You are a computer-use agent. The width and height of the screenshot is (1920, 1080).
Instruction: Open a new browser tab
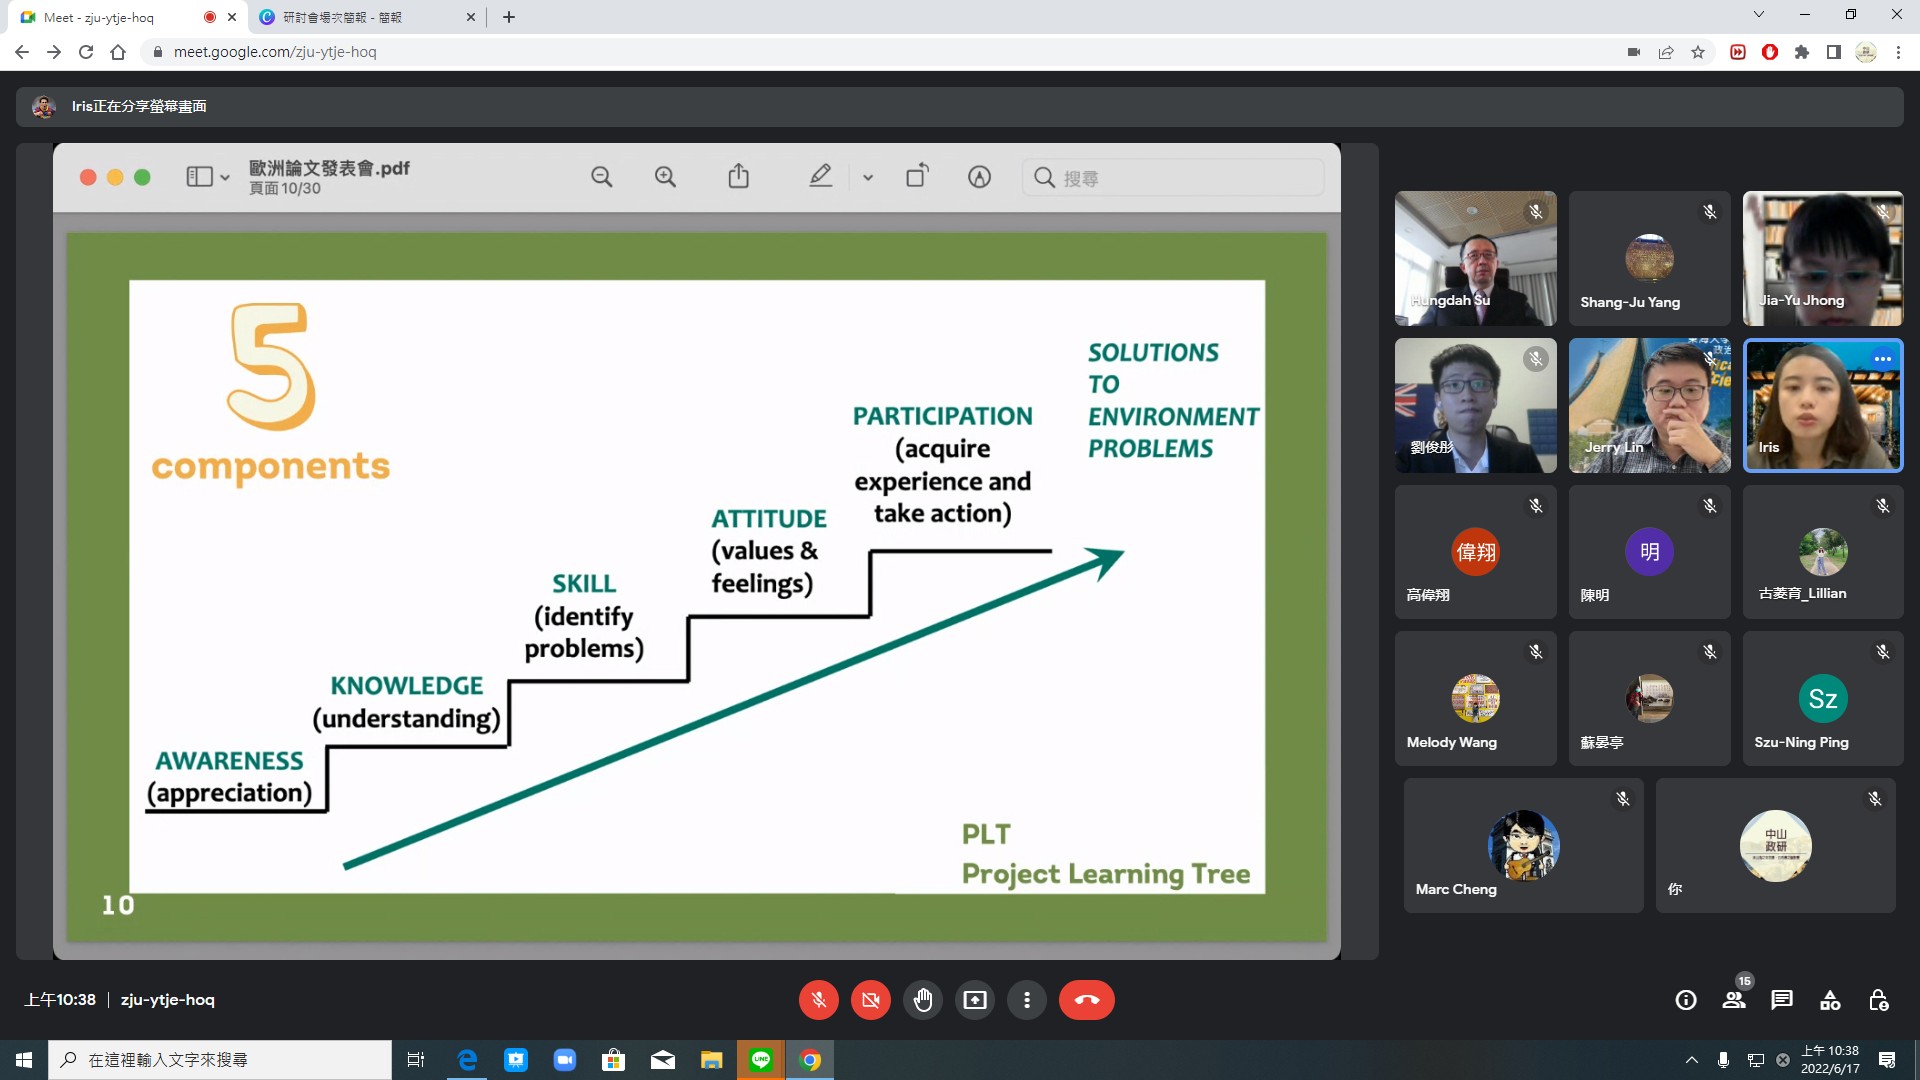click(x=509, y=17)
